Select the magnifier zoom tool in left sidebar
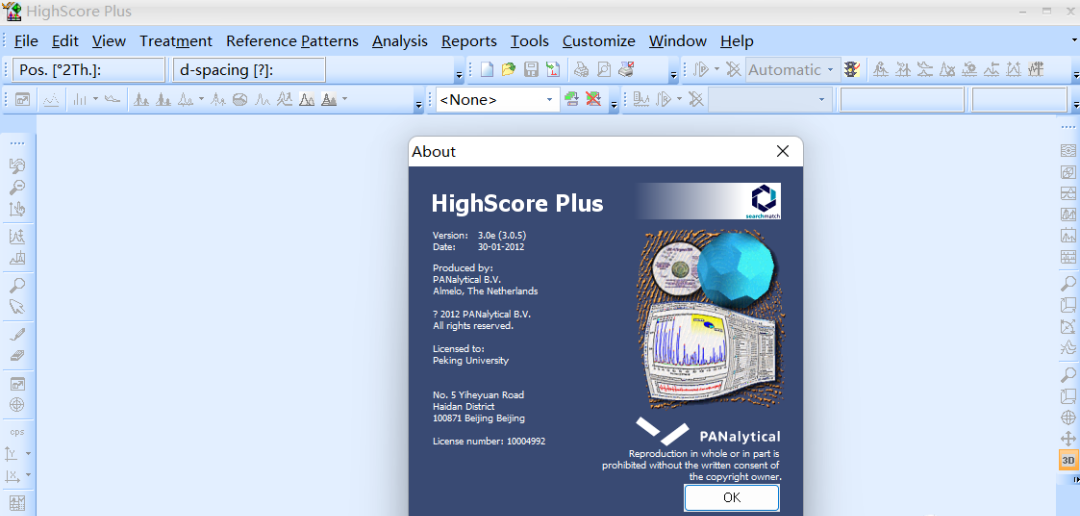Screen dimensions: 1080x516 (17, 285)
